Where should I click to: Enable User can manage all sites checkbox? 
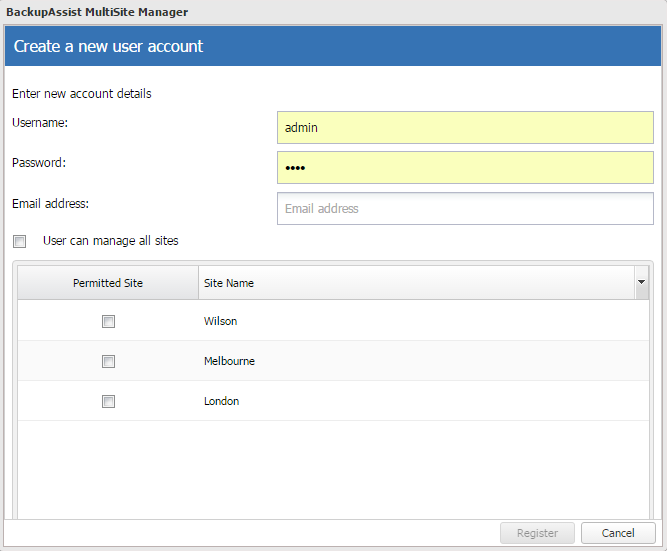click(20, 241)
